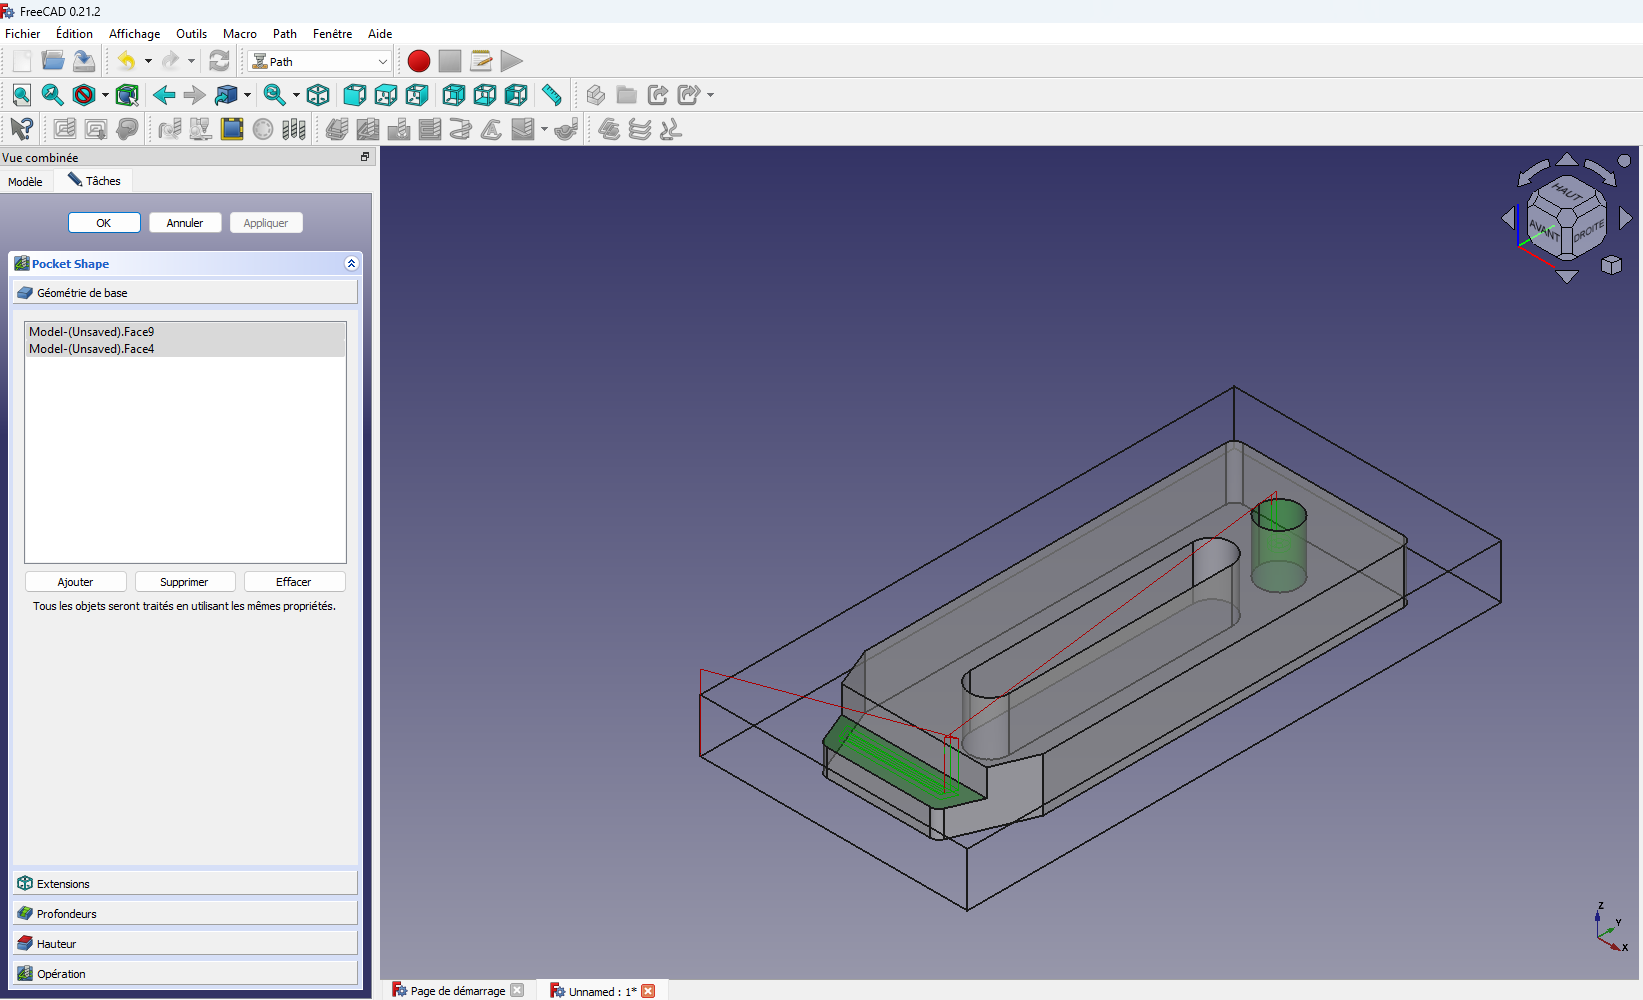Click the go to linked object icon

click(x=226, y=95)
